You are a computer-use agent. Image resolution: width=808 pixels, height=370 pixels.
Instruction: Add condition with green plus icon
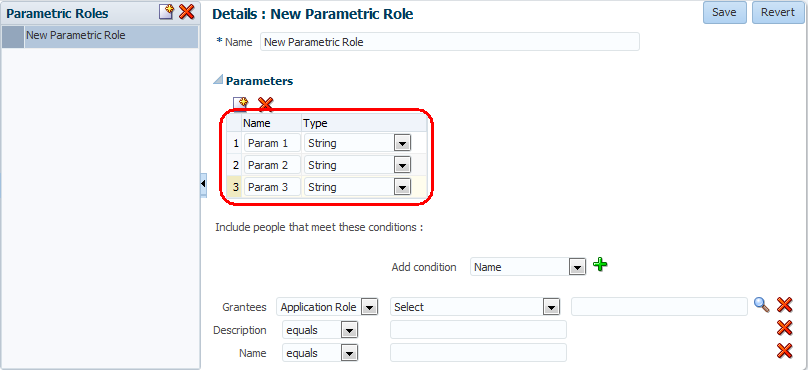click(600, 264)
